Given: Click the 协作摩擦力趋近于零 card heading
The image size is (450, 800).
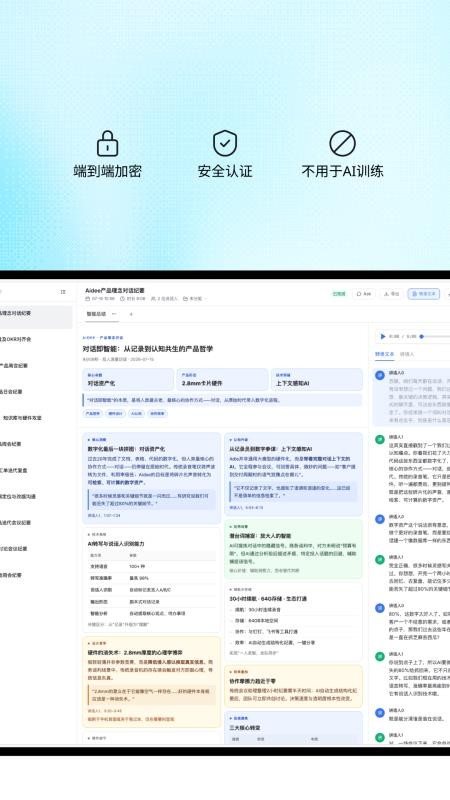Looking at the screenshot, I should coord(253,681).
